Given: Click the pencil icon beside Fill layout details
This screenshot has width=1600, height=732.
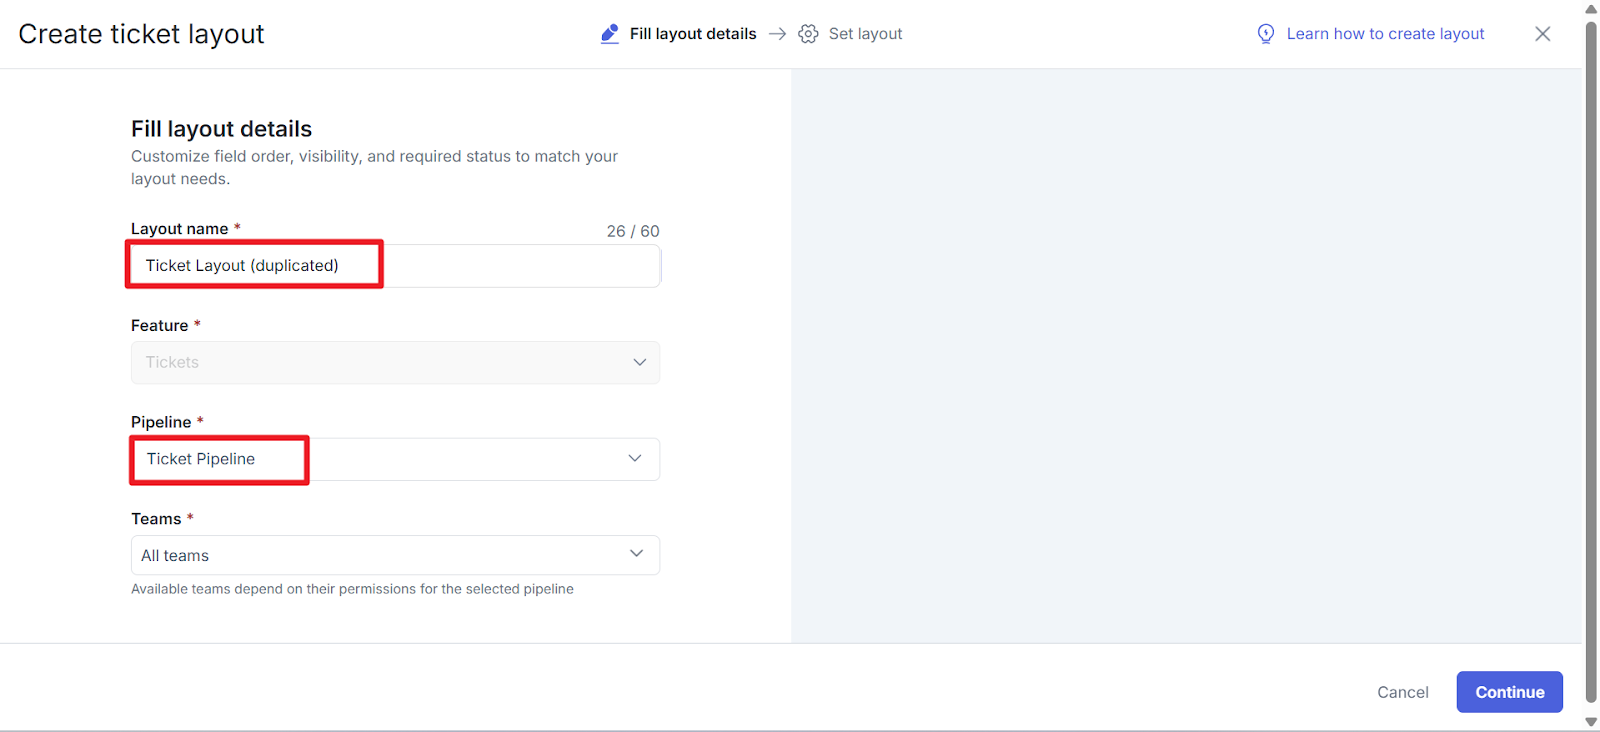Looking at the screenshot, I should pyautogui.click(x=609, y=34).
